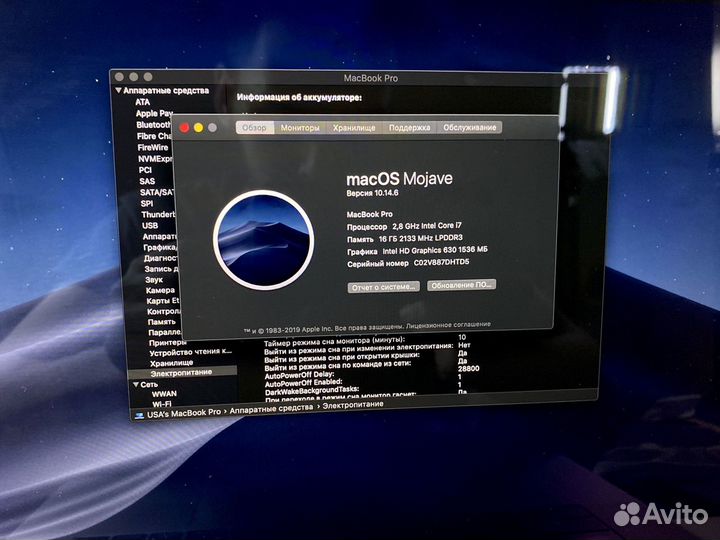Switch to the Мониторы tab
720x540 pixels.
coord(300,128)
